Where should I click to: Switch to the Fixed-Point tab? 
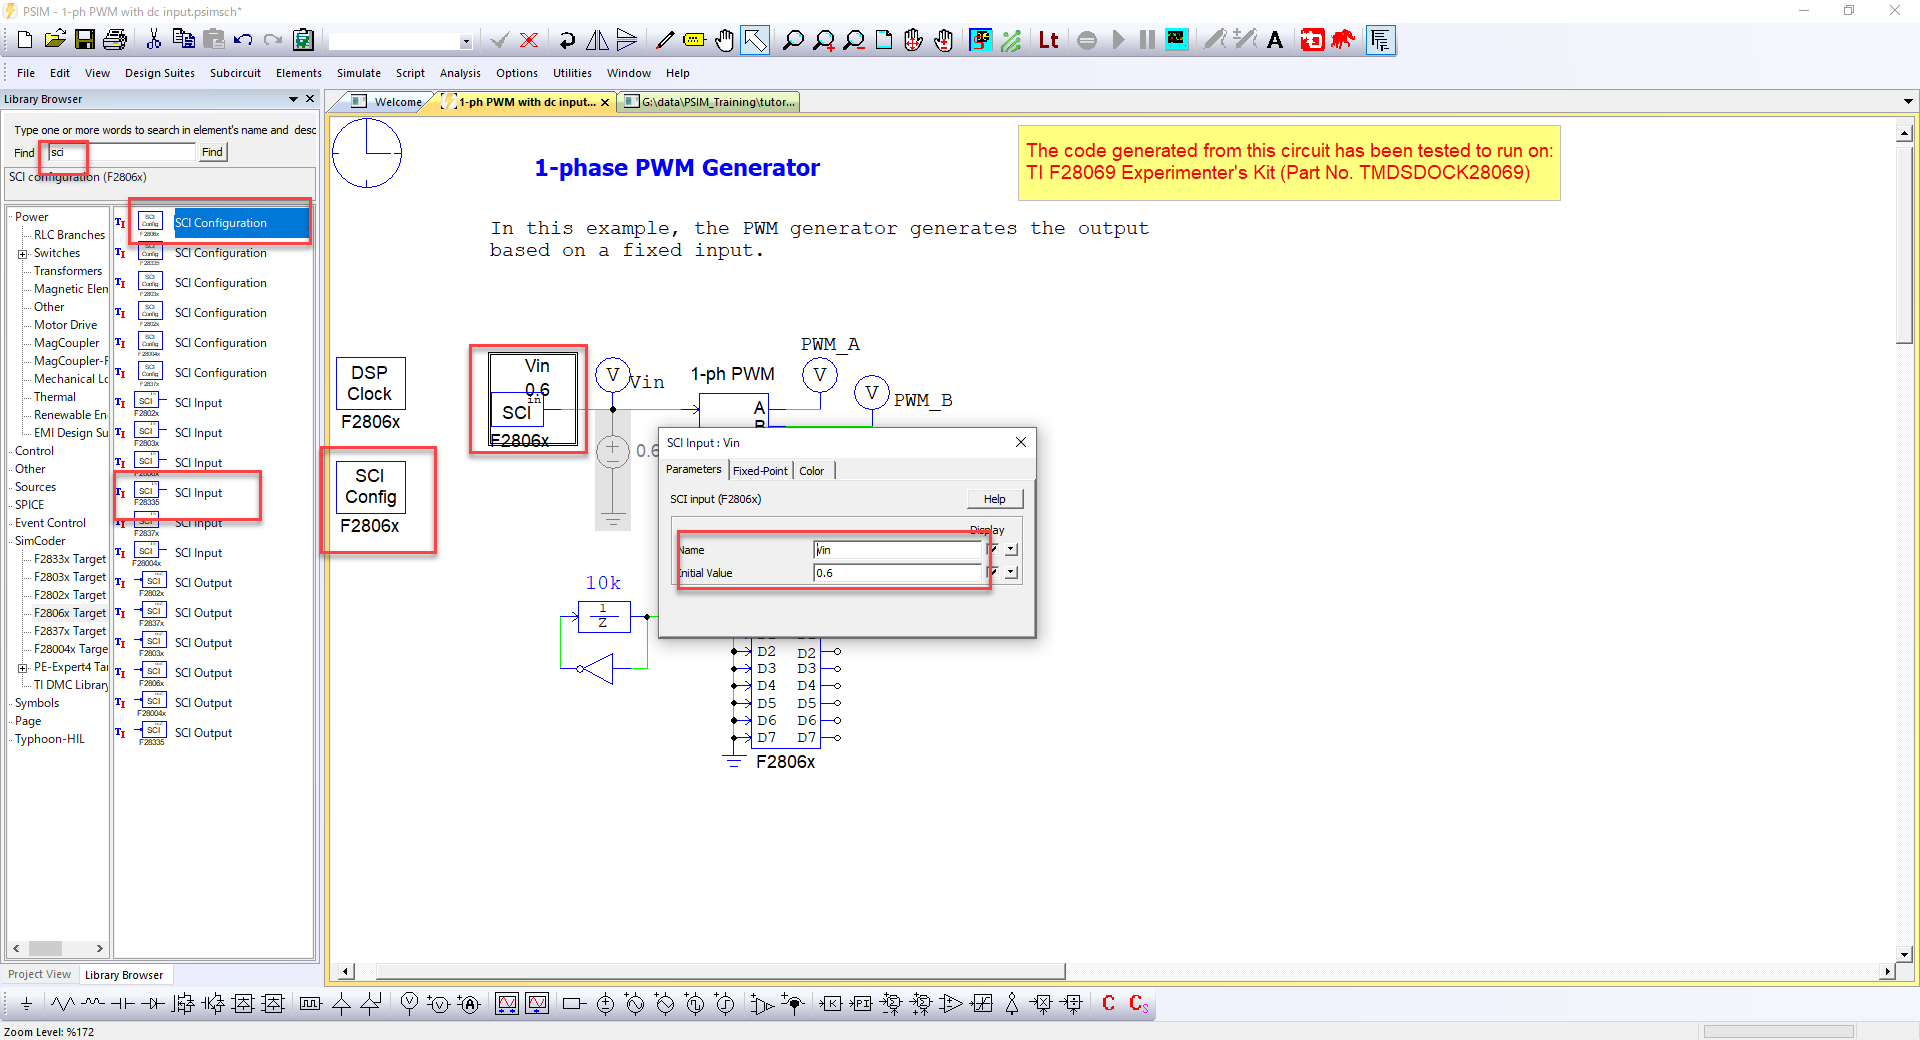coord(760,470)
